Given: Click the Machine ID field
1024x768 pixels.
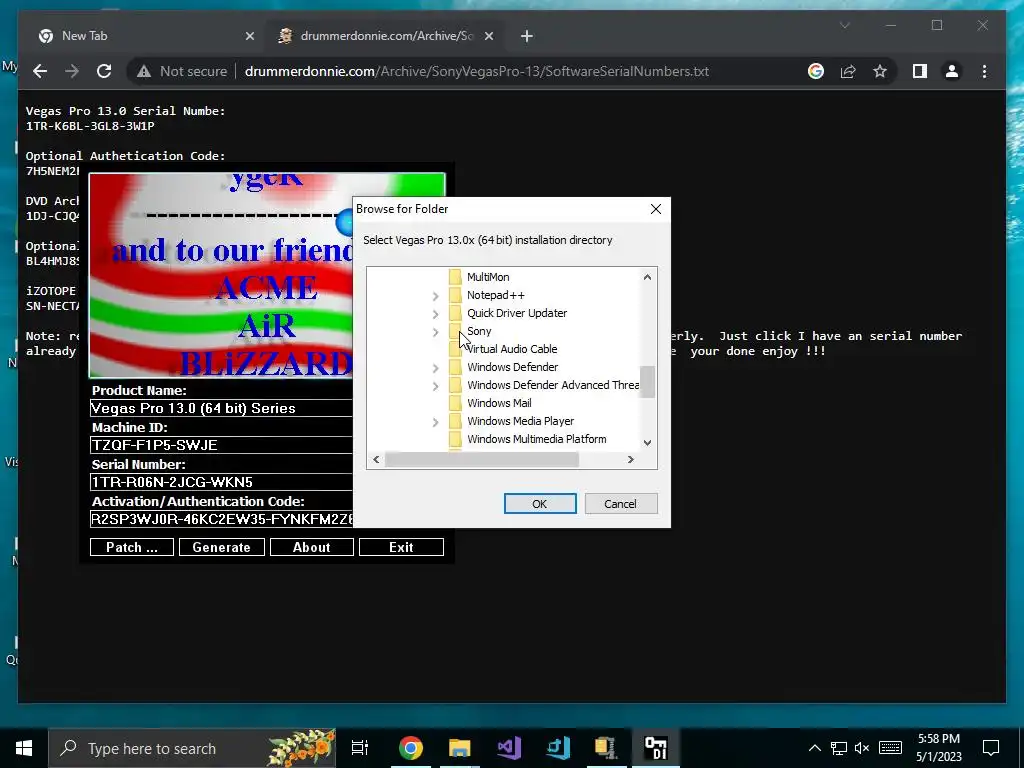Looking at the screenshot, I should 221,445.
